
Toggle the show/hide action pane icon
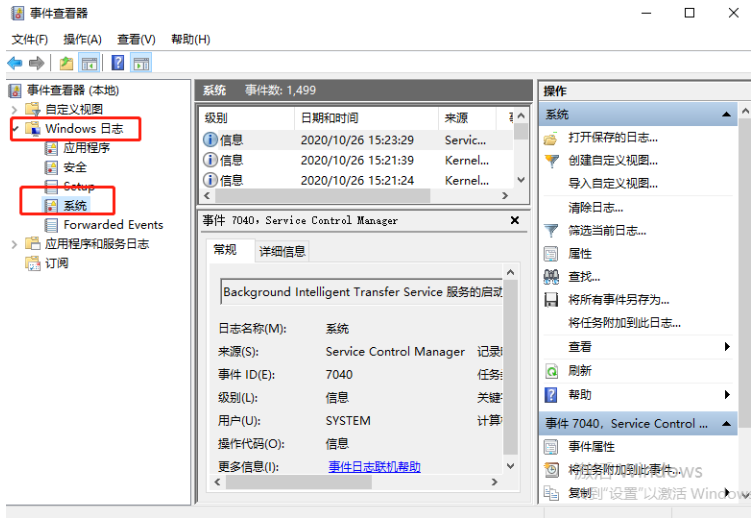coord(141,63)
